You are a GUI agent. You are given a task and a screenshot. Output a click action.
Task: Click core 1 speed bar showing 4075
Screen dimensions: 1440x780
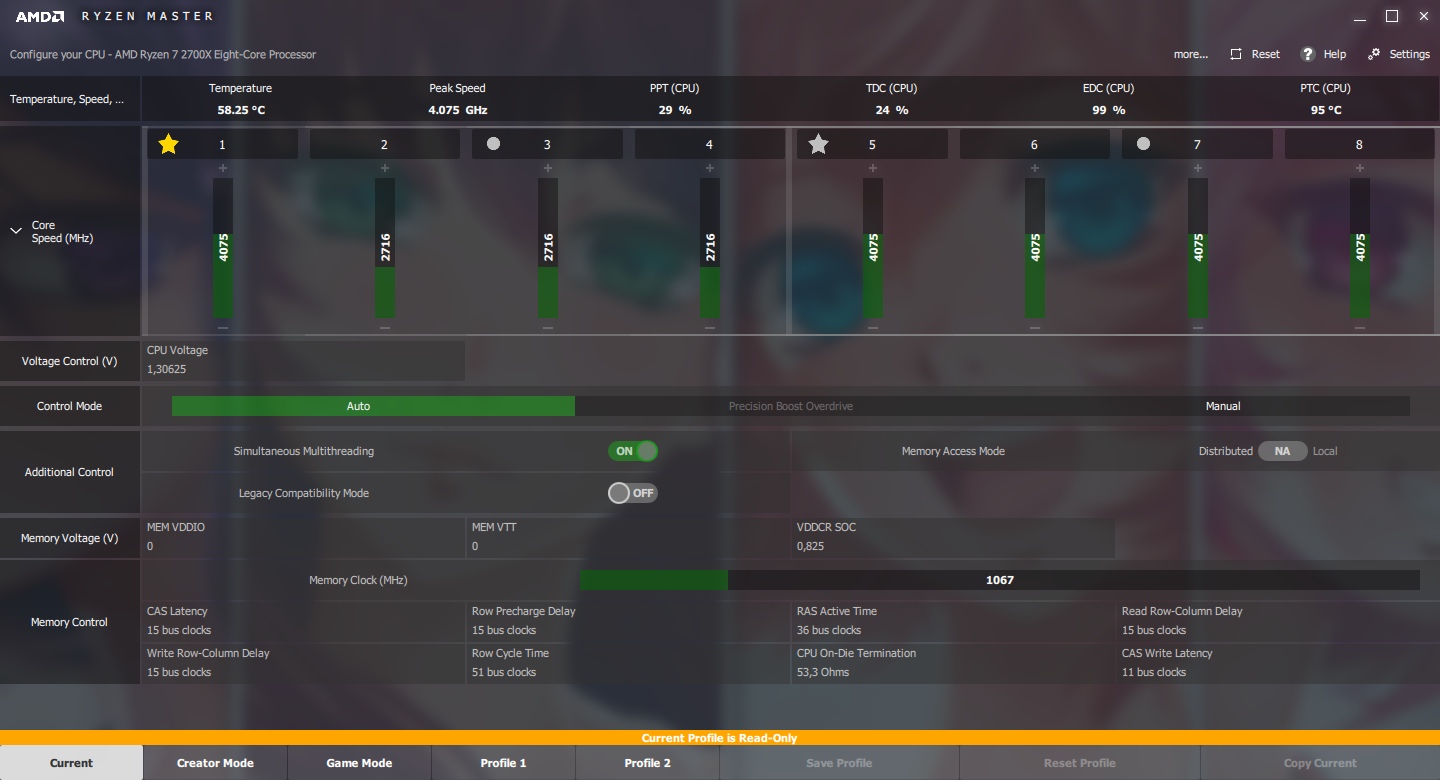[223, 248]
